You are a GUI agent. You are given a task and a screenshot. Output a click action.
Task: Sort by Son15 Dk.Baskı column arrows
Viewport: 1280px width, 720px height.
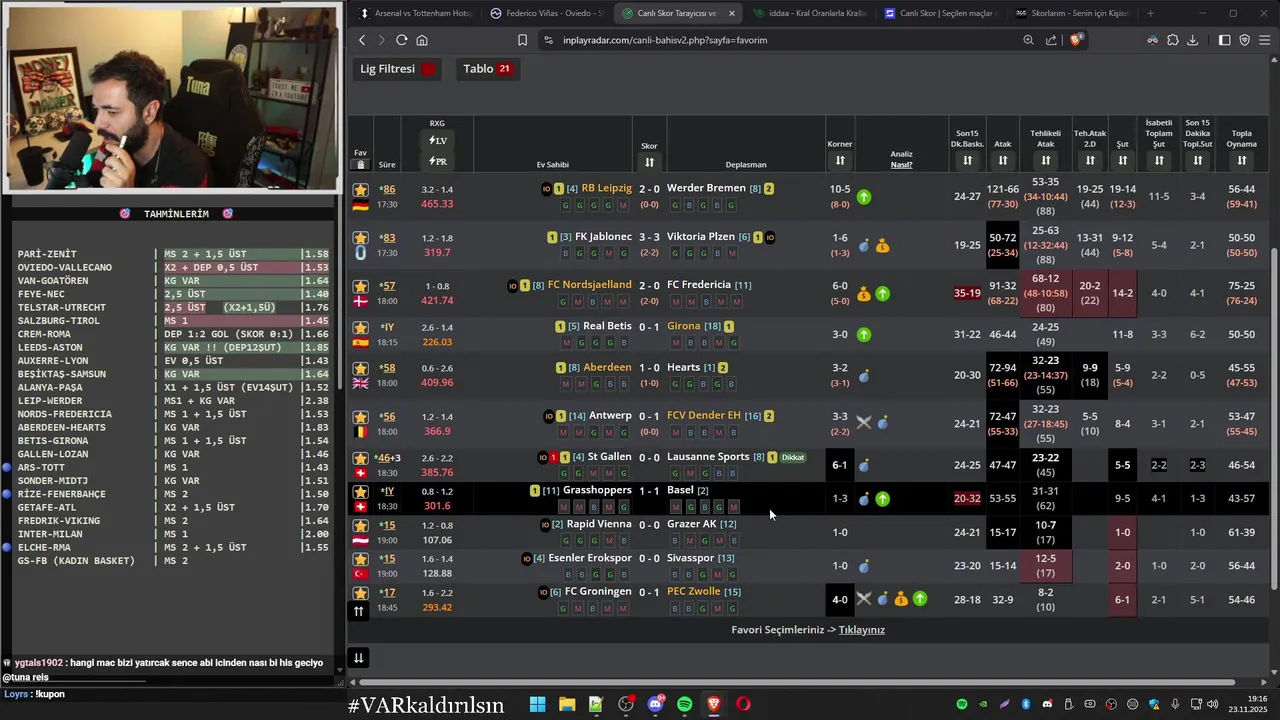(x=967, y=160)
